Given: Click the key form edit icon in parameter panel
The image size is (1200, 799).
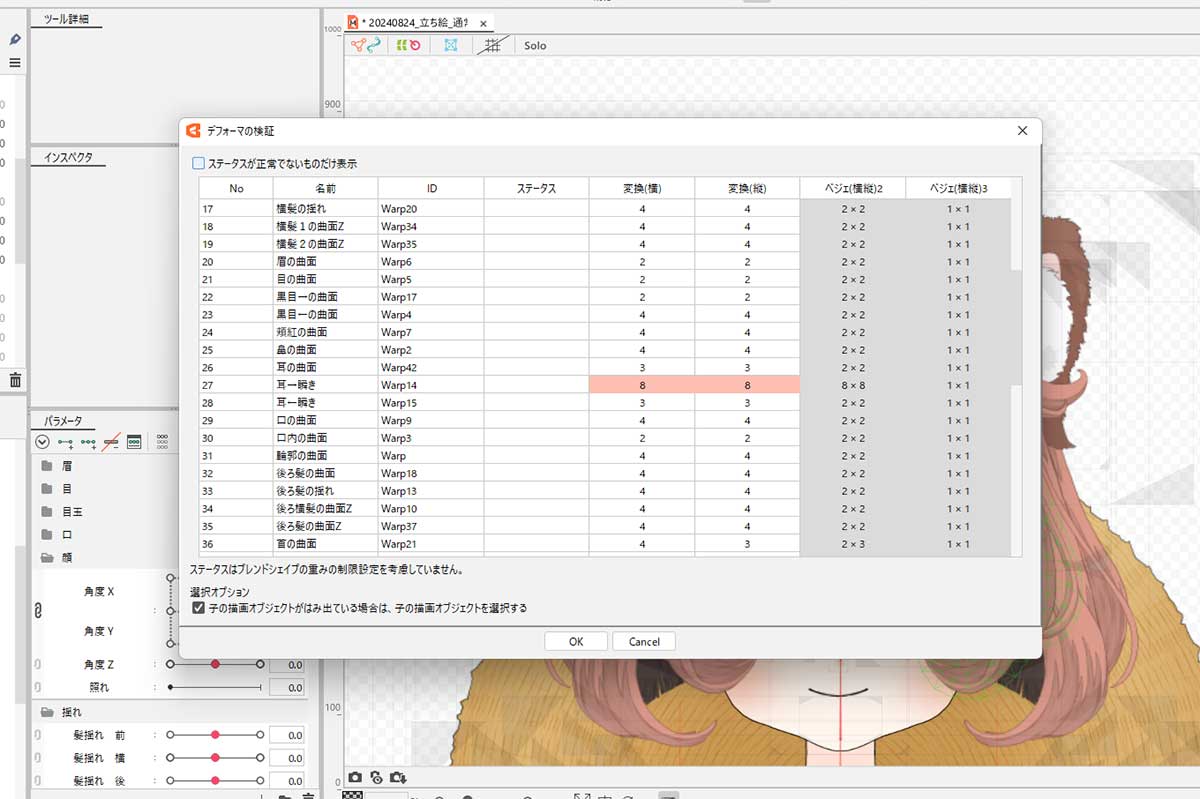Looking at the screenshot, I should coord(133,441).
